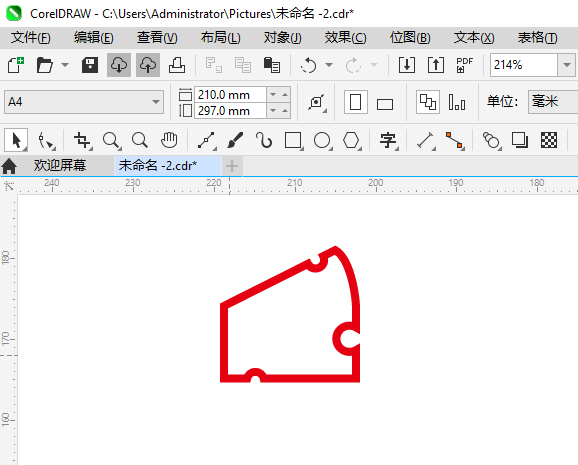Select the Crop tool
The height and width of the screenshot is (465, 578).
coord(82,141)
